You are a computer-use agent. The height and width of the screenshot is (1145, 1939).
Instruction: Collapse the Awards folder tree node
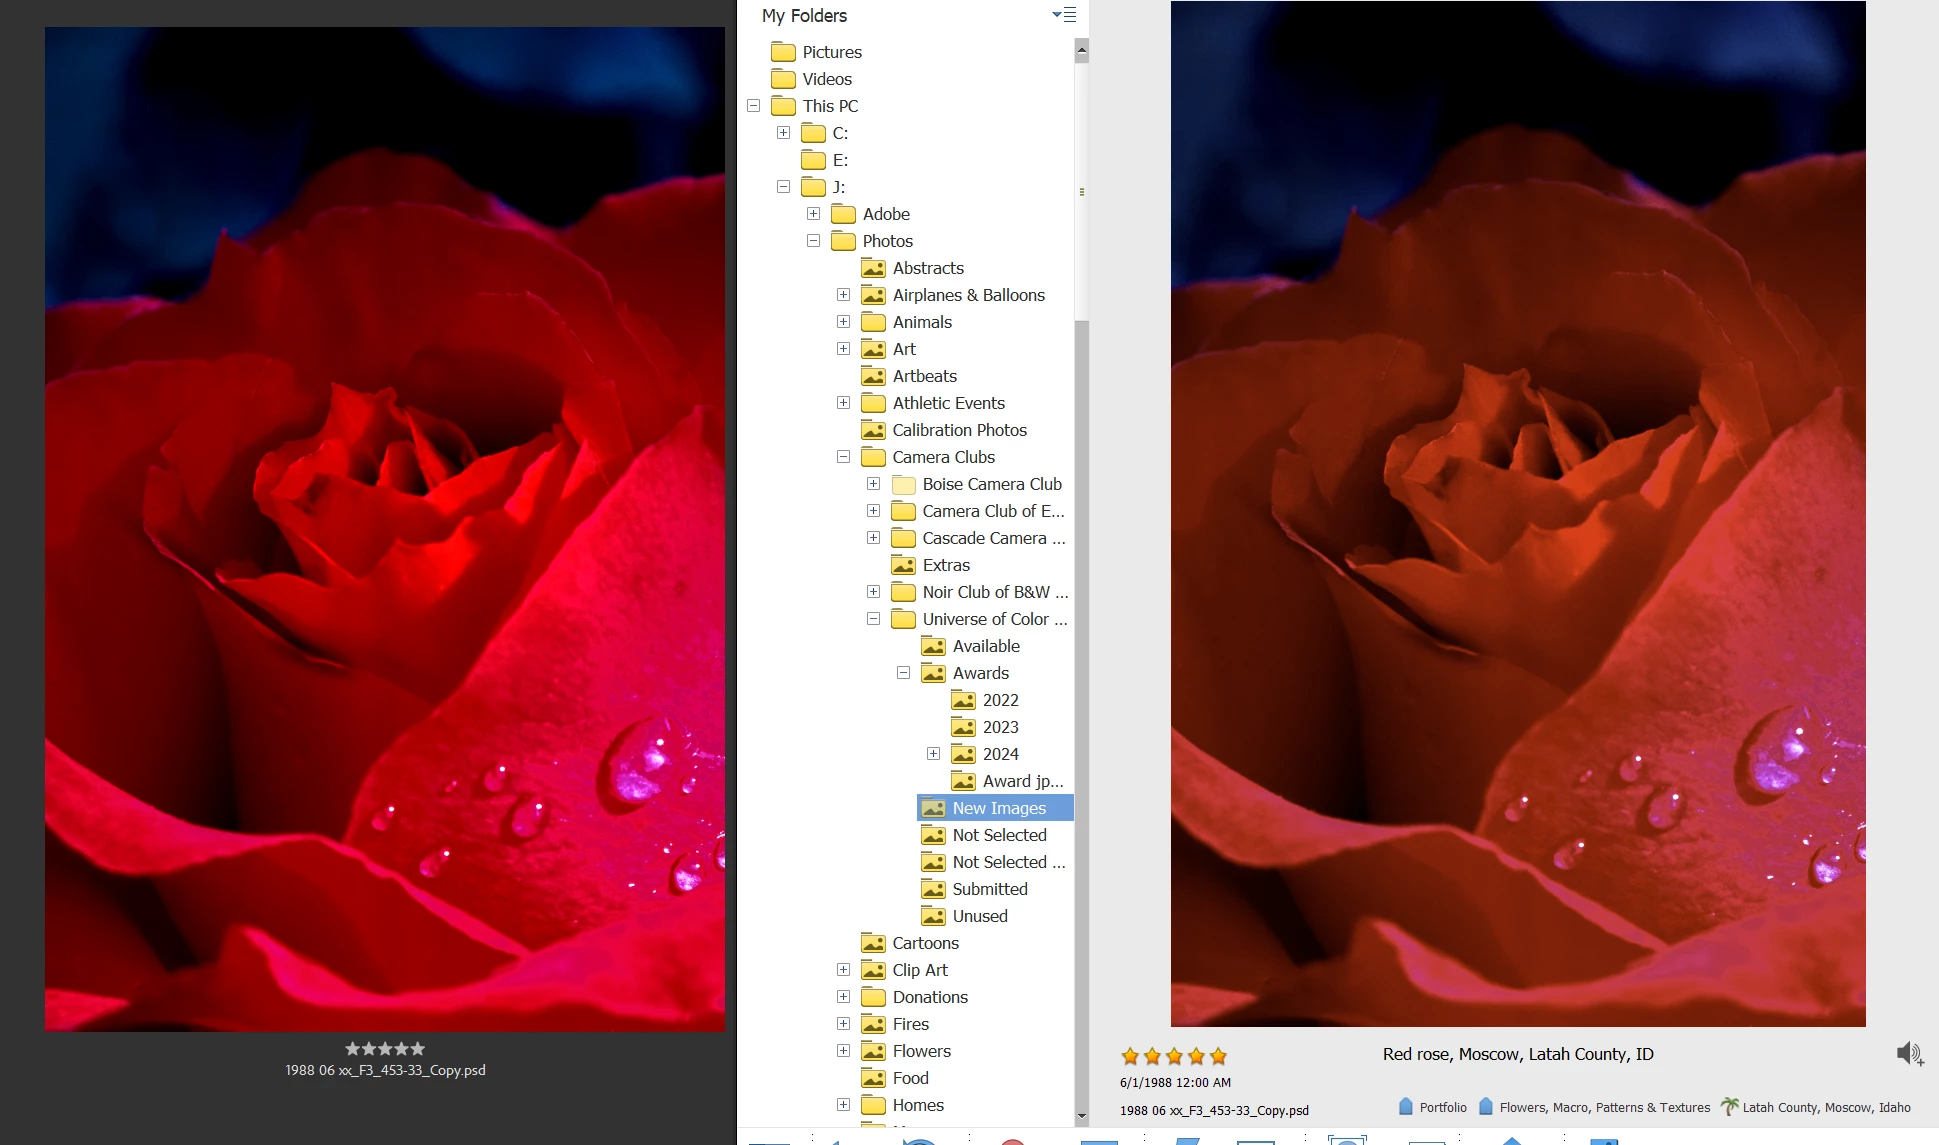[903, 673]
